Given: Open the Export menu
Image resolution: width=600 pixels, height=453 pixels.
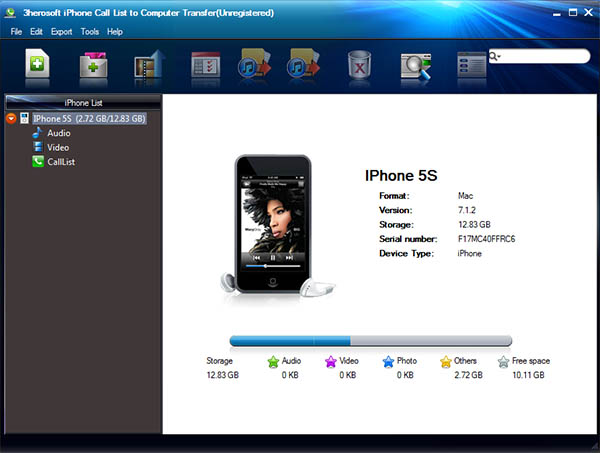Looking at the screenshot, I should [62, 32].
